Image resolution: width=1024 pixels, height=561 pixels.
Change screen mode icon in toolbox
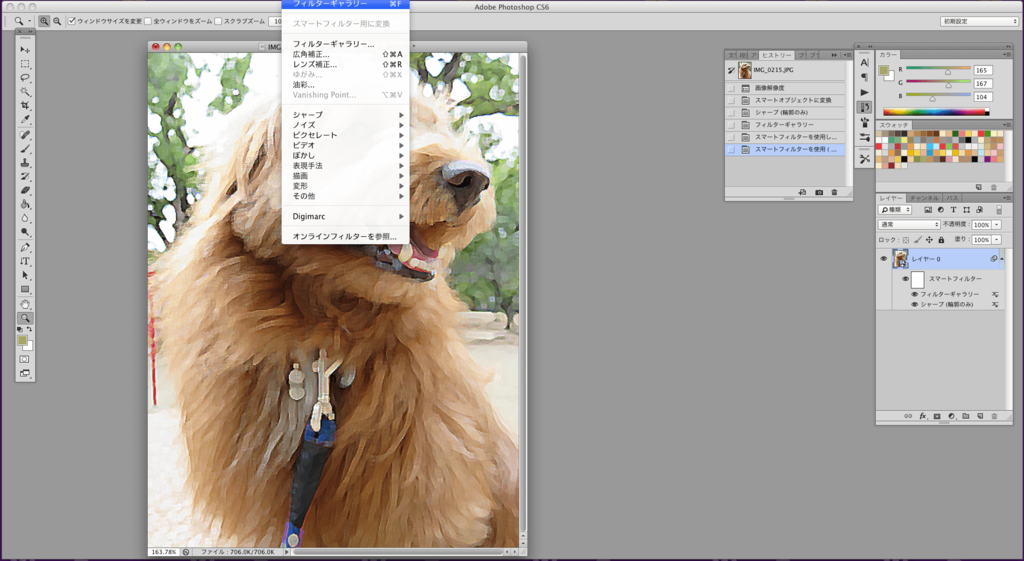(24, 374)
